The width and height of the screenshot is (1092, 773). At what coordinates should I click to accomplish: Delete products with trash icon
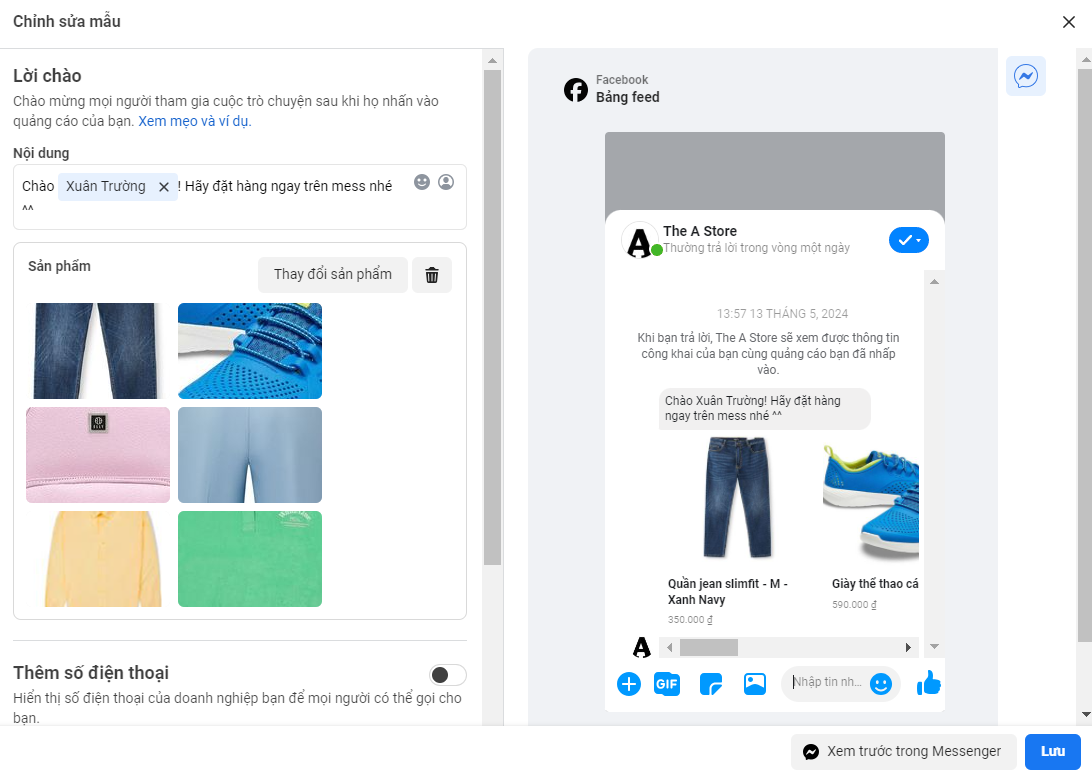432,274
